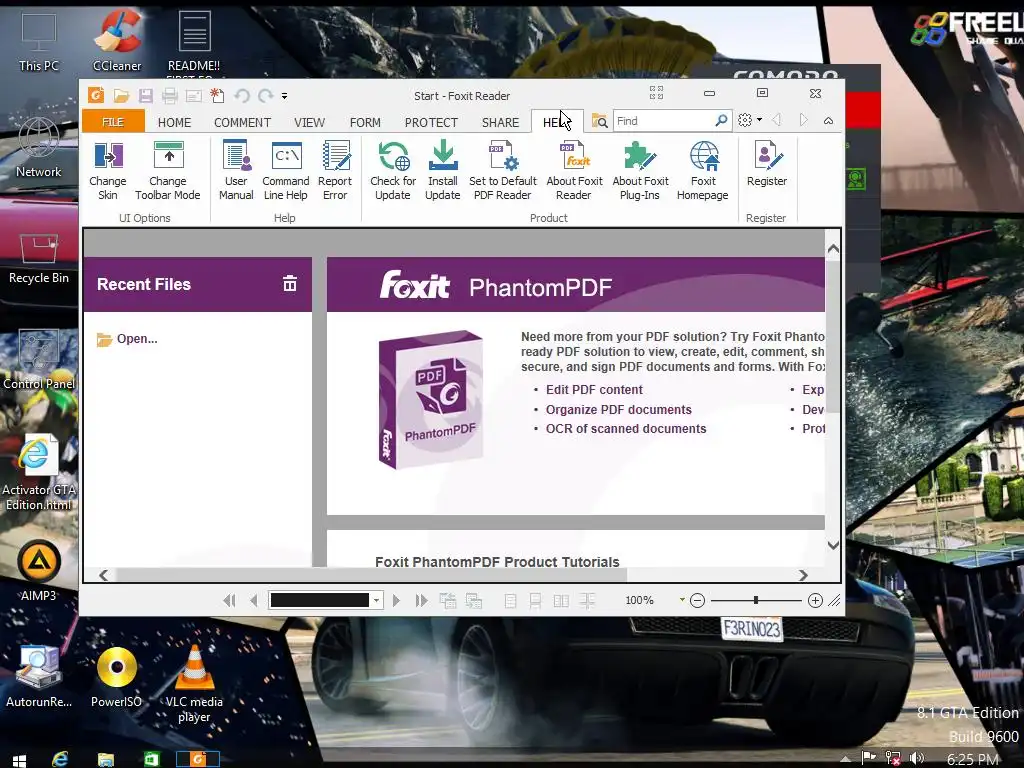Click the Save icon in quick access toolbar
This screenshot has width=1024, height=768.
point(145,96)
